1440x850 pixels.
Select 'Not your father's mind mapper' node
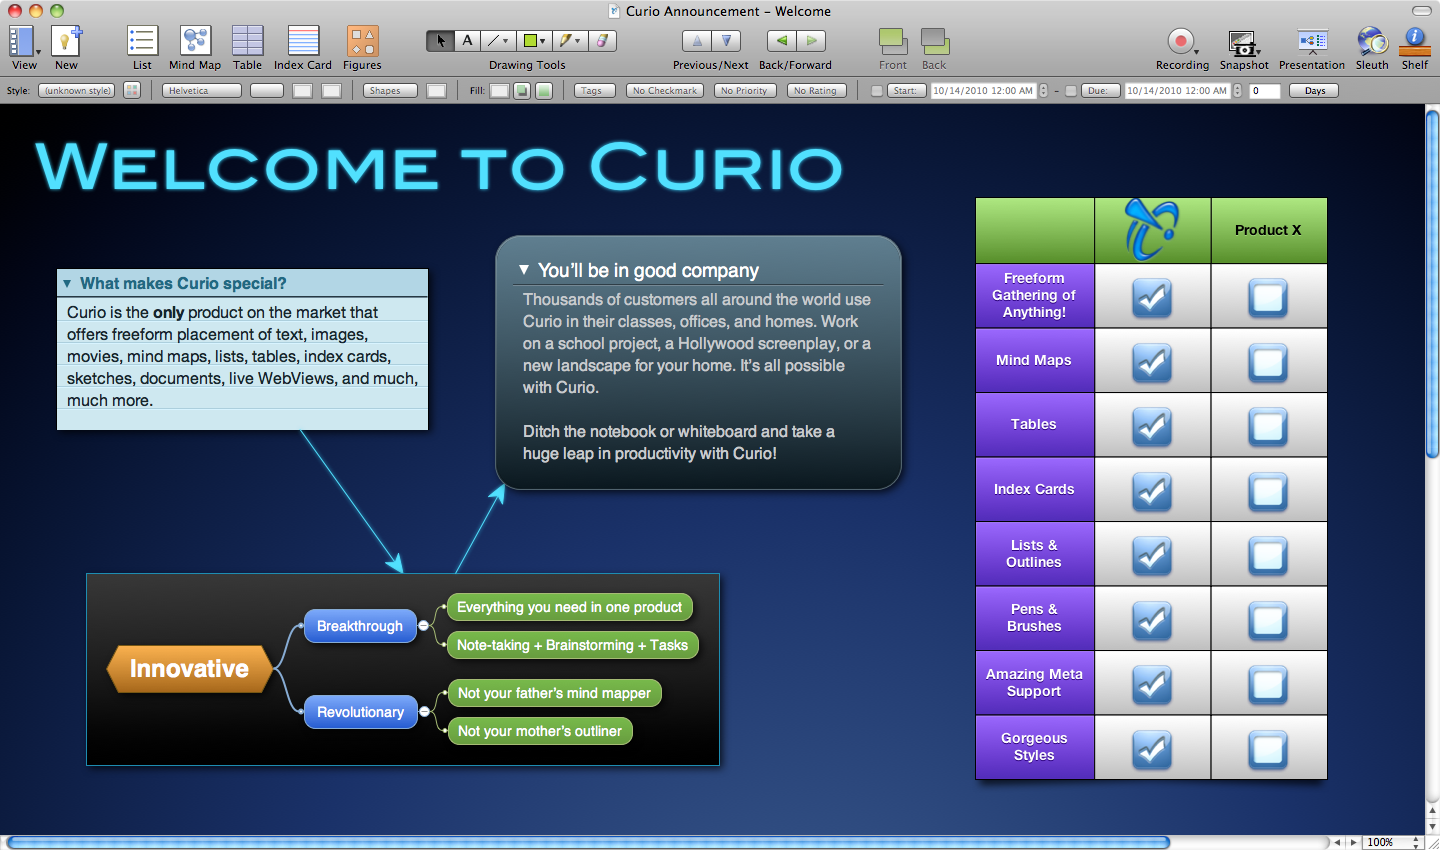[554, 693]
